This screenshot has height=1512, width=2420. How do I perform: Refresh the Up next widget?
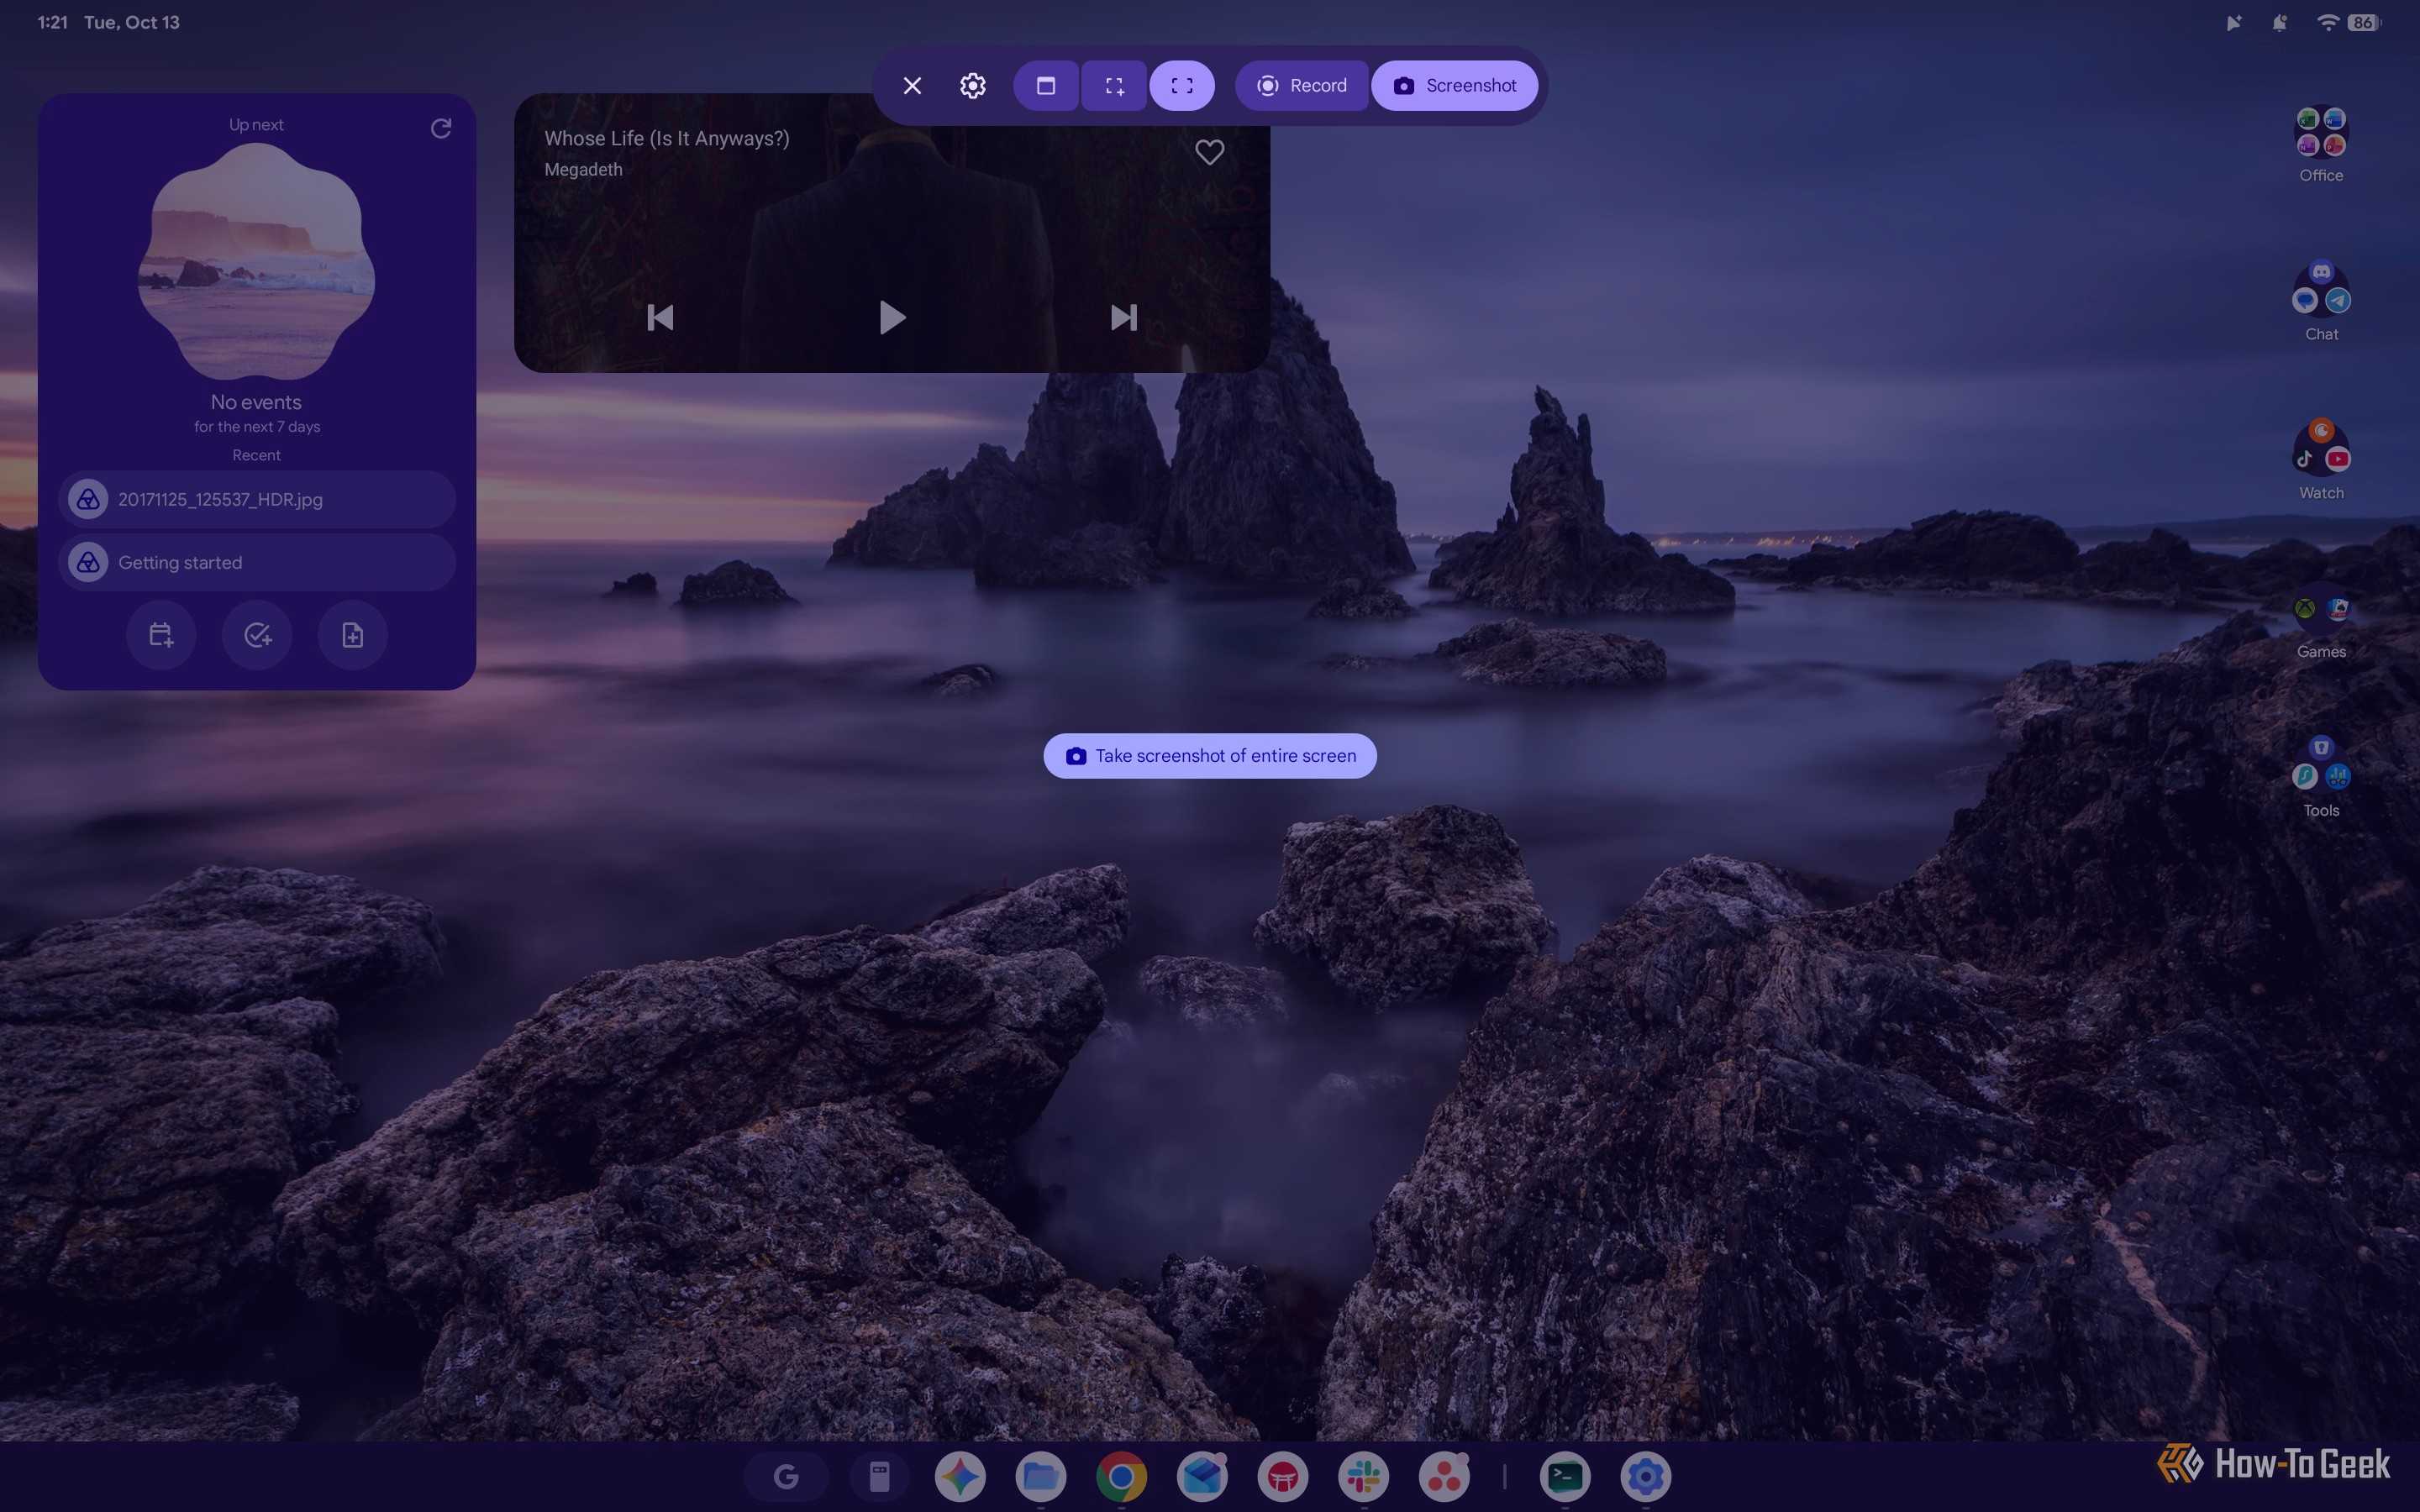pos(441,128)
